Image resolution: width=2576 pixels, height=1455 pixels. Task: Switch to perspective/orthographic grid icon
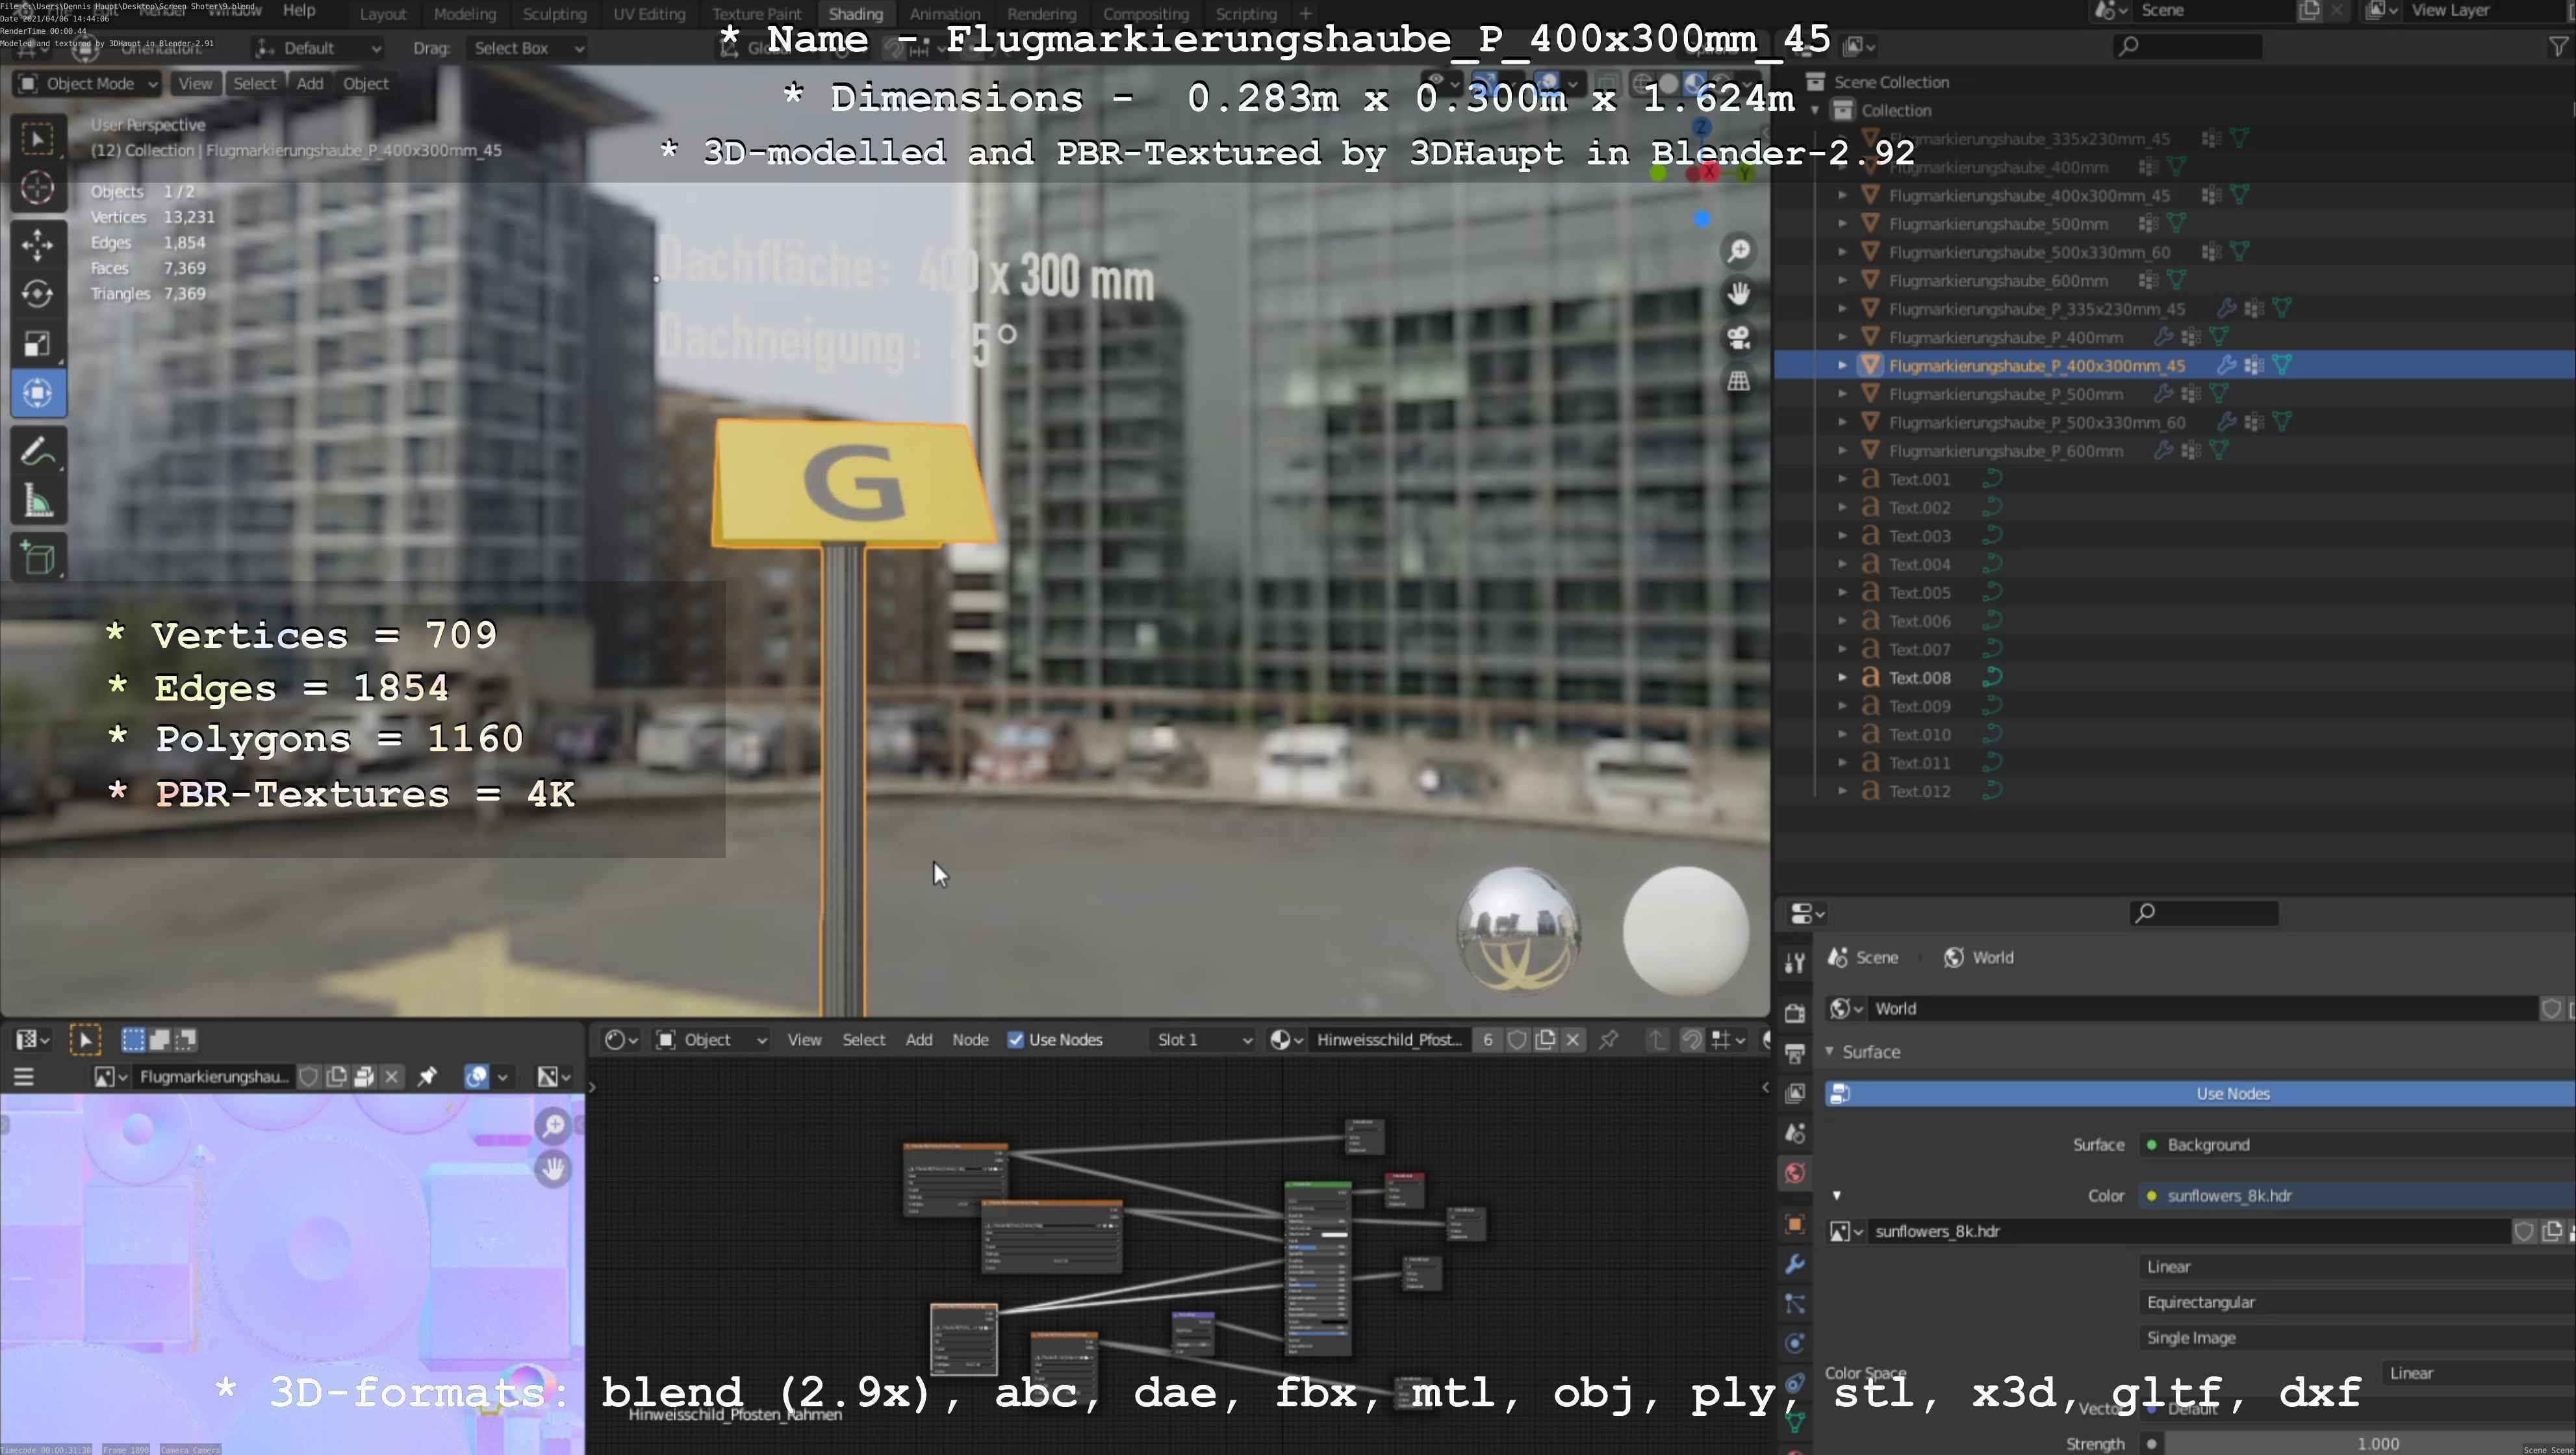[x=1739, y=381]
